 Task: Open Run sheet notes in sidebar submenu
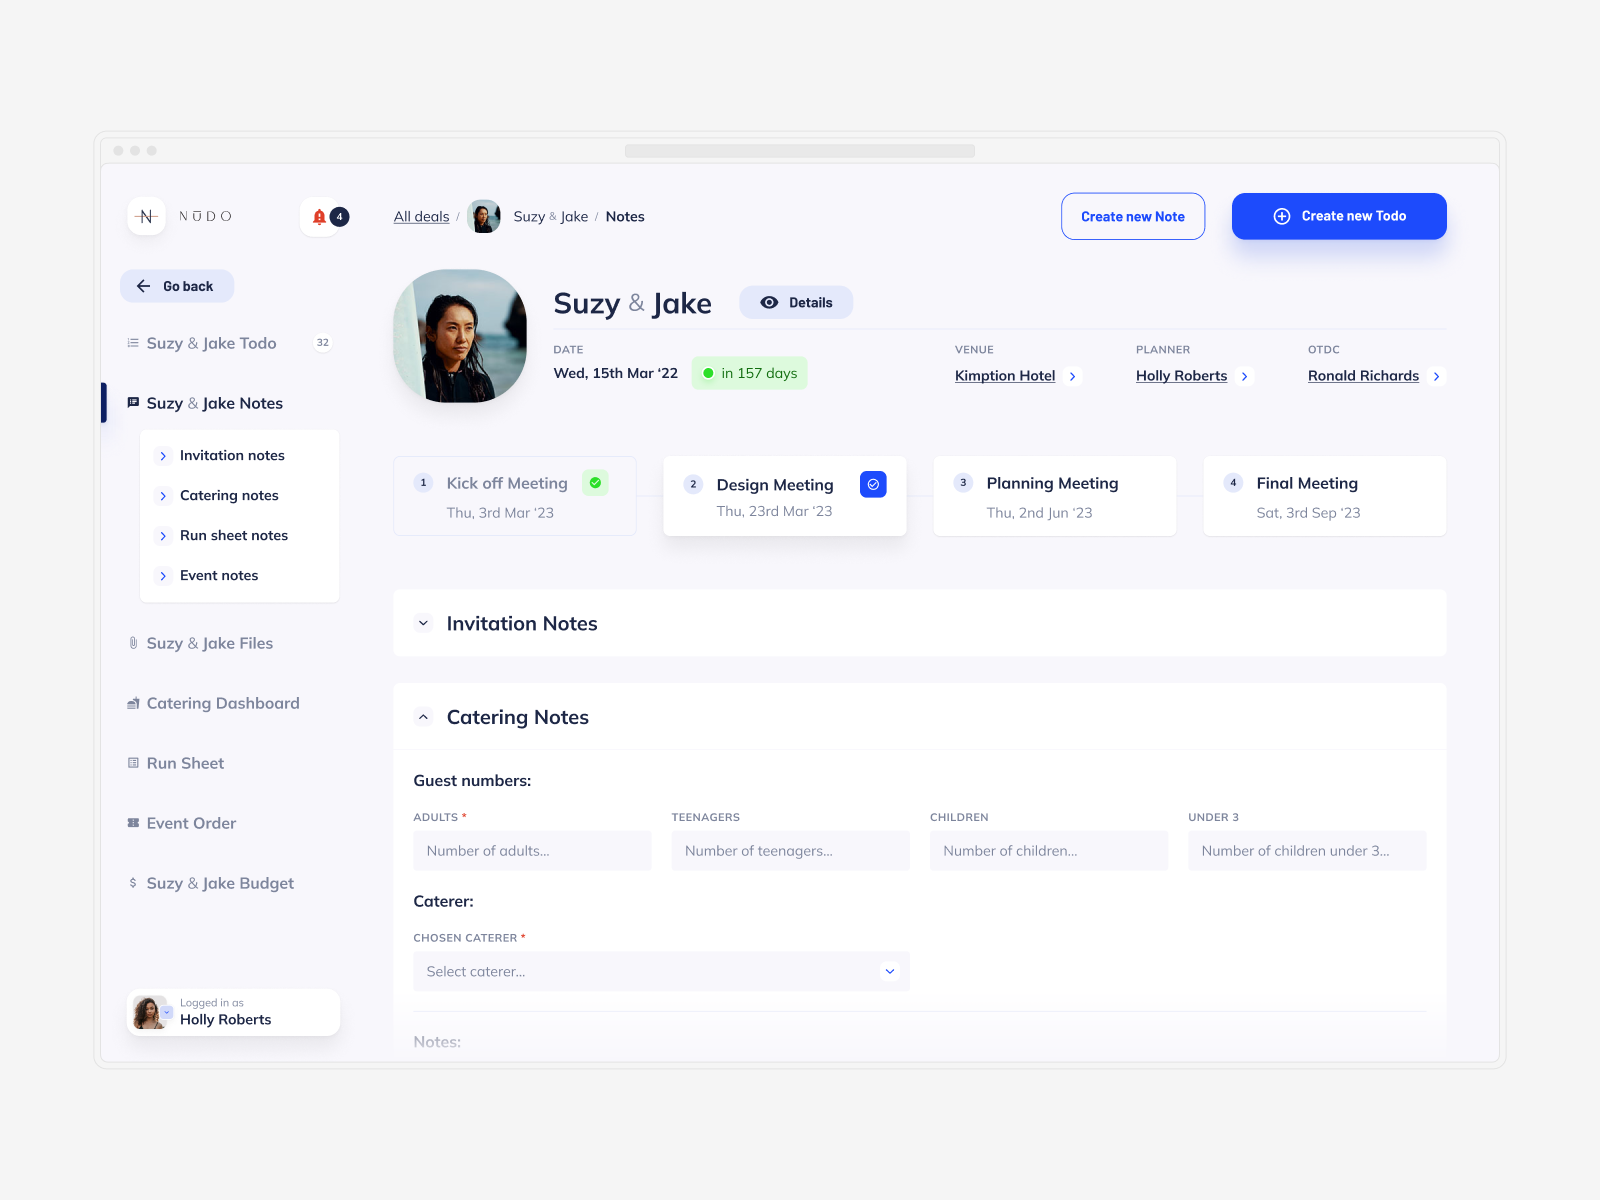click(x=233, y=535)
